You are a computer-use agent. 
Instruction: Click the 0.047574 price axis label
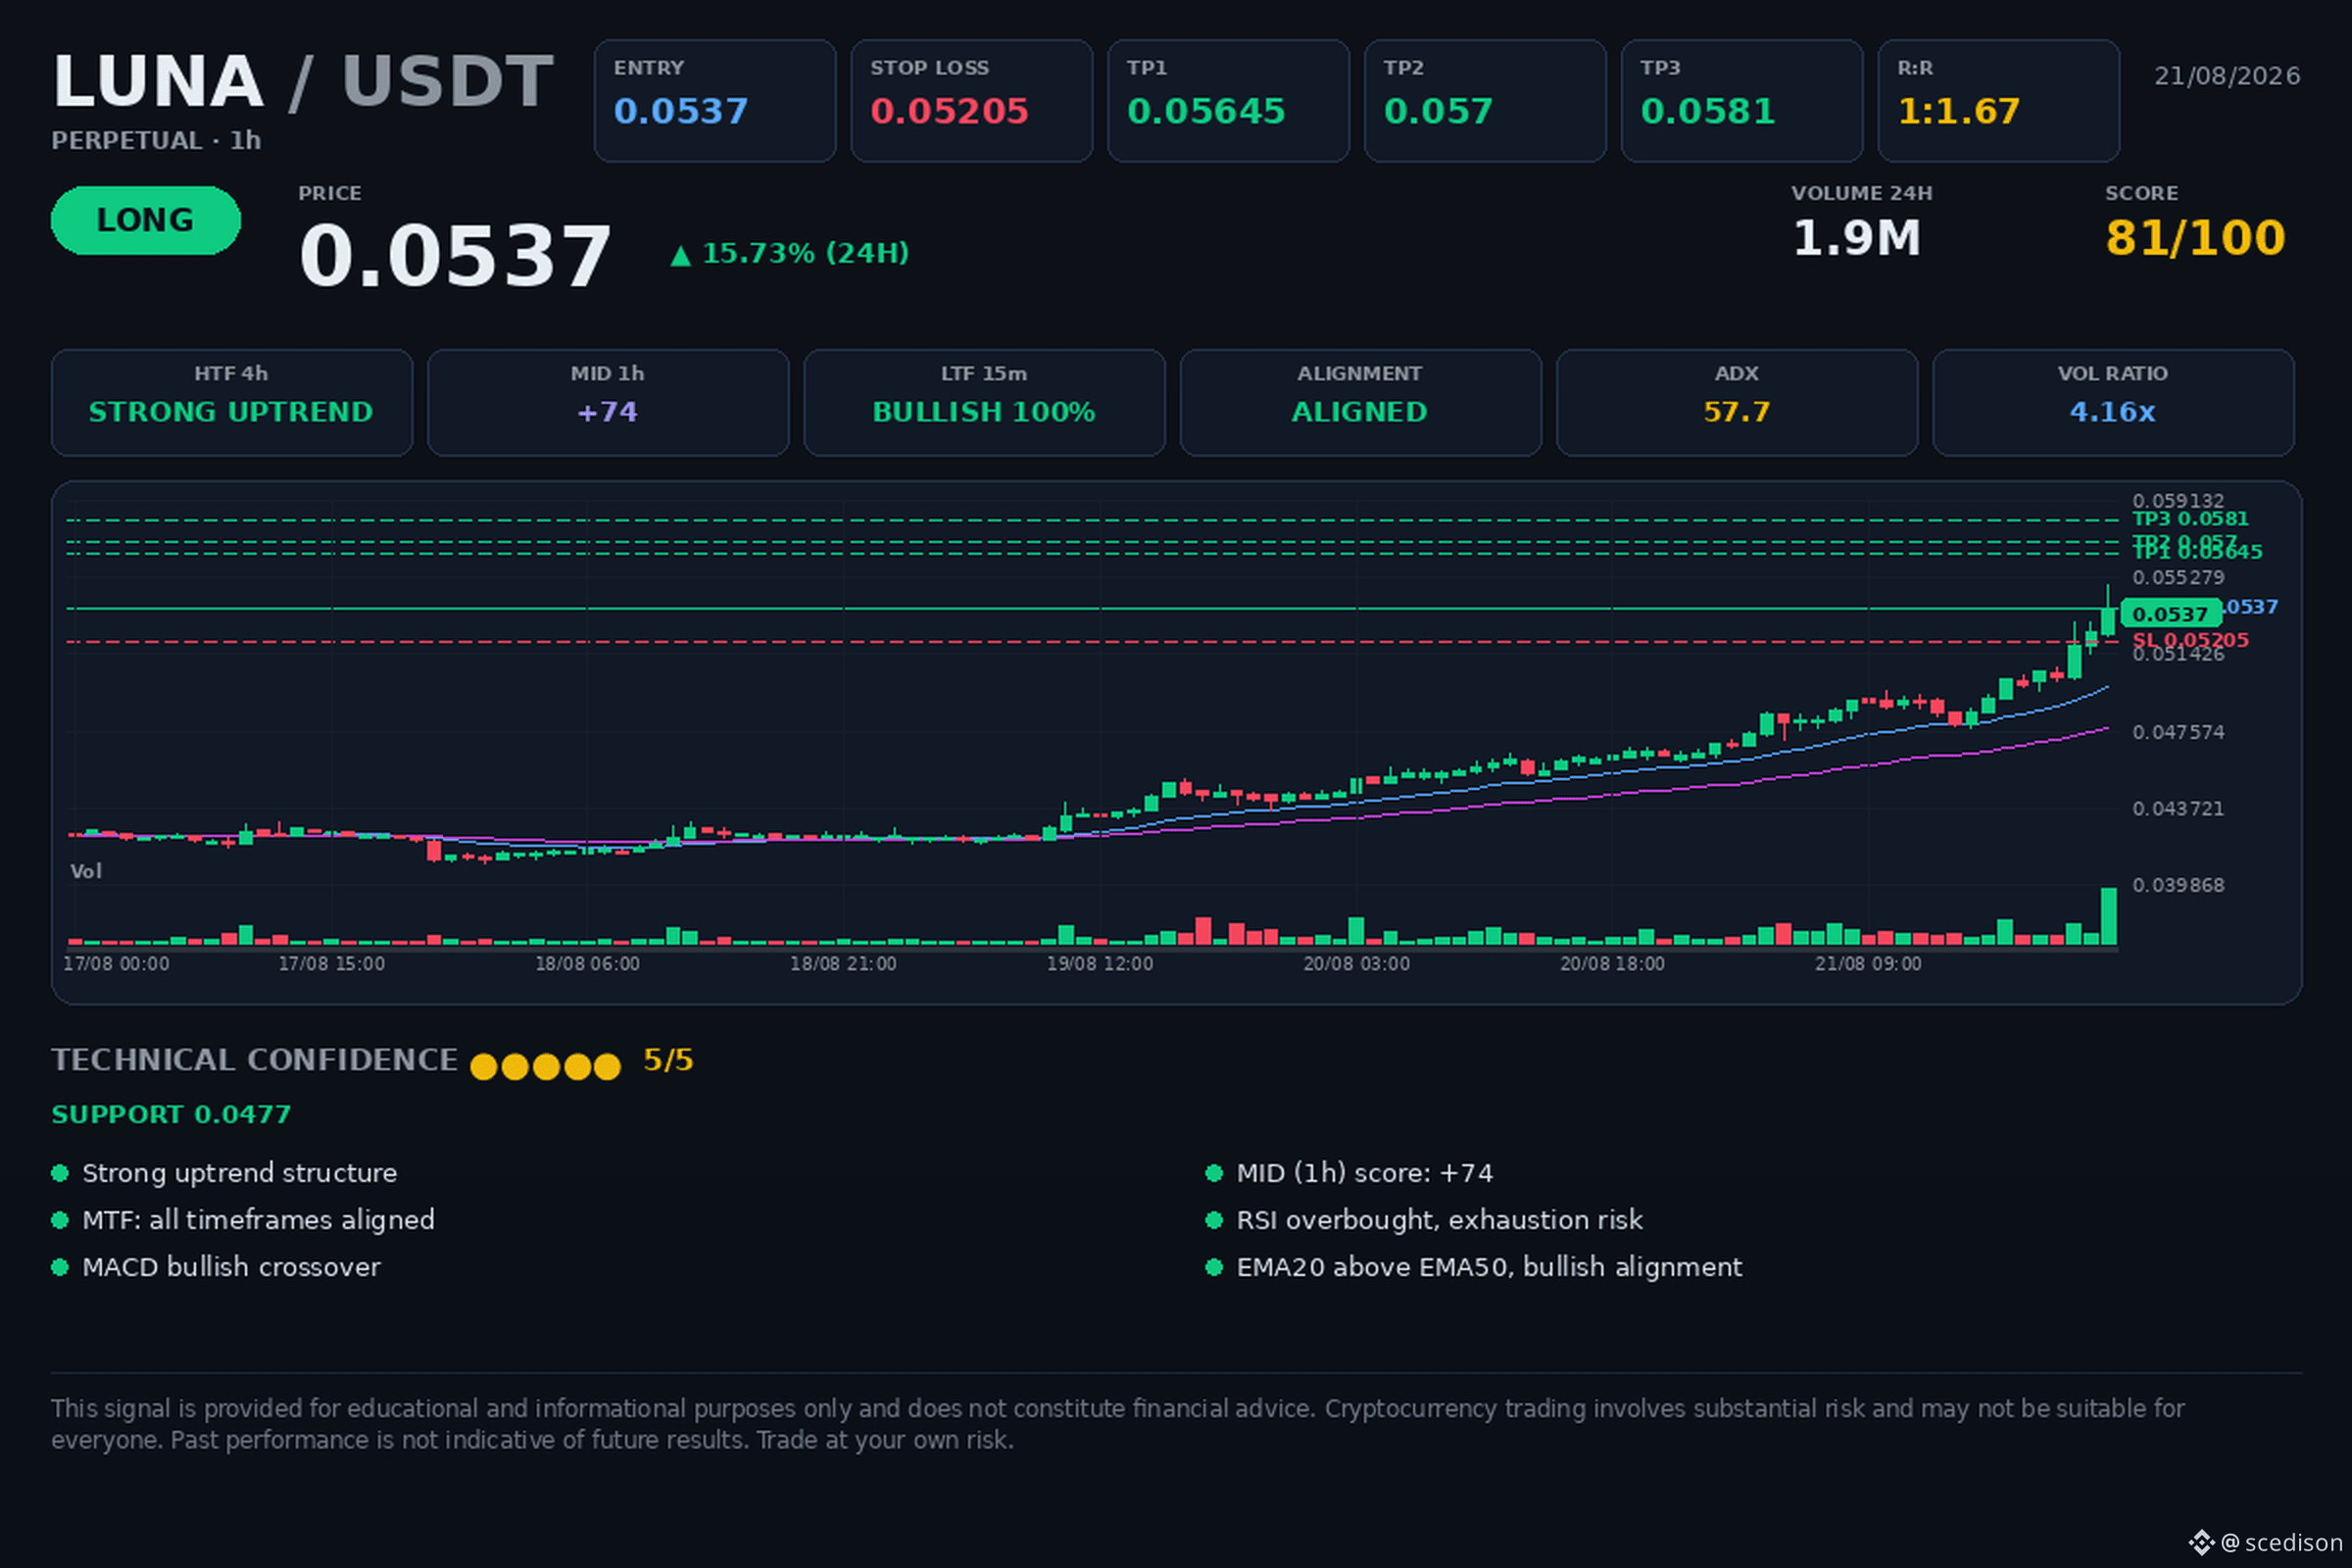2178,733
